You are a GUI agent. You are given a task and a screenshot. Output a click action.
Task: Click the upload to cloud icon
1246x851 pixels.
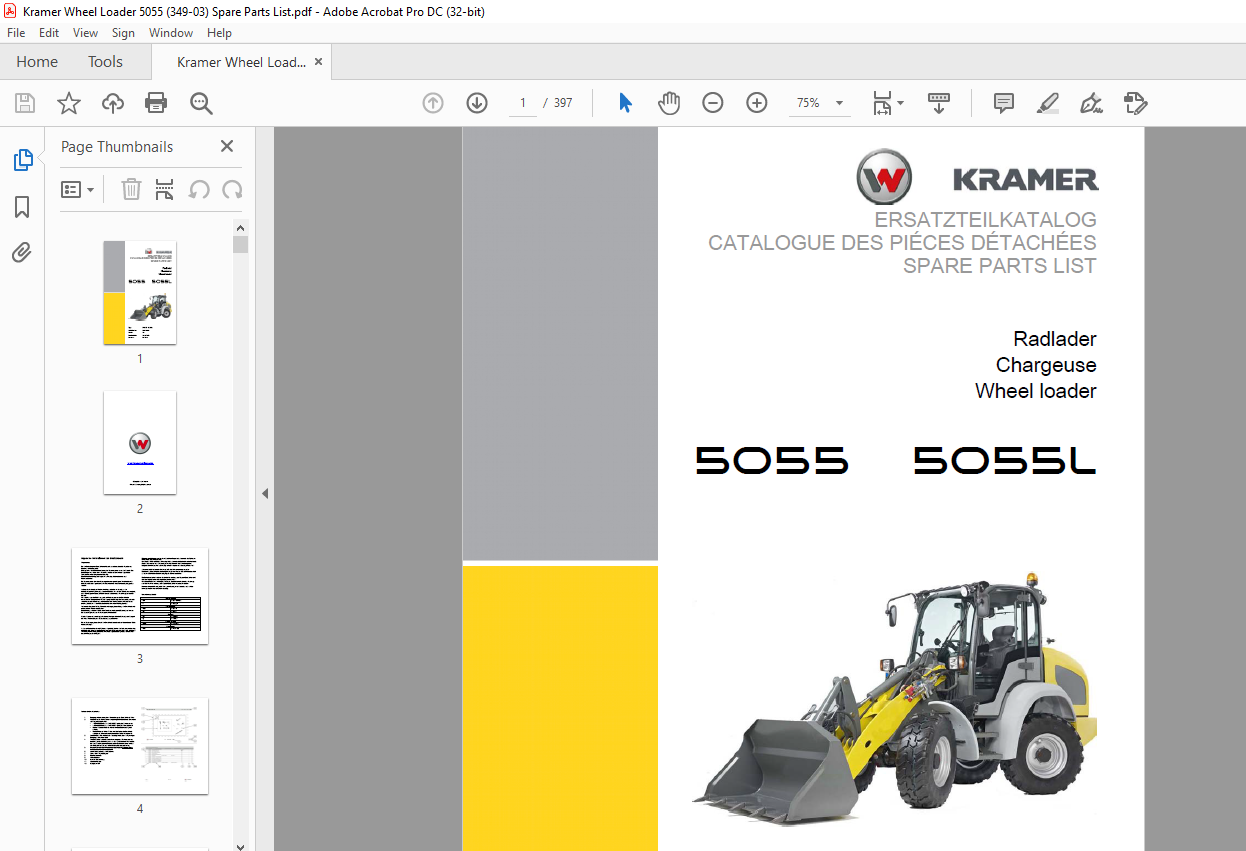tap(113, 103)
